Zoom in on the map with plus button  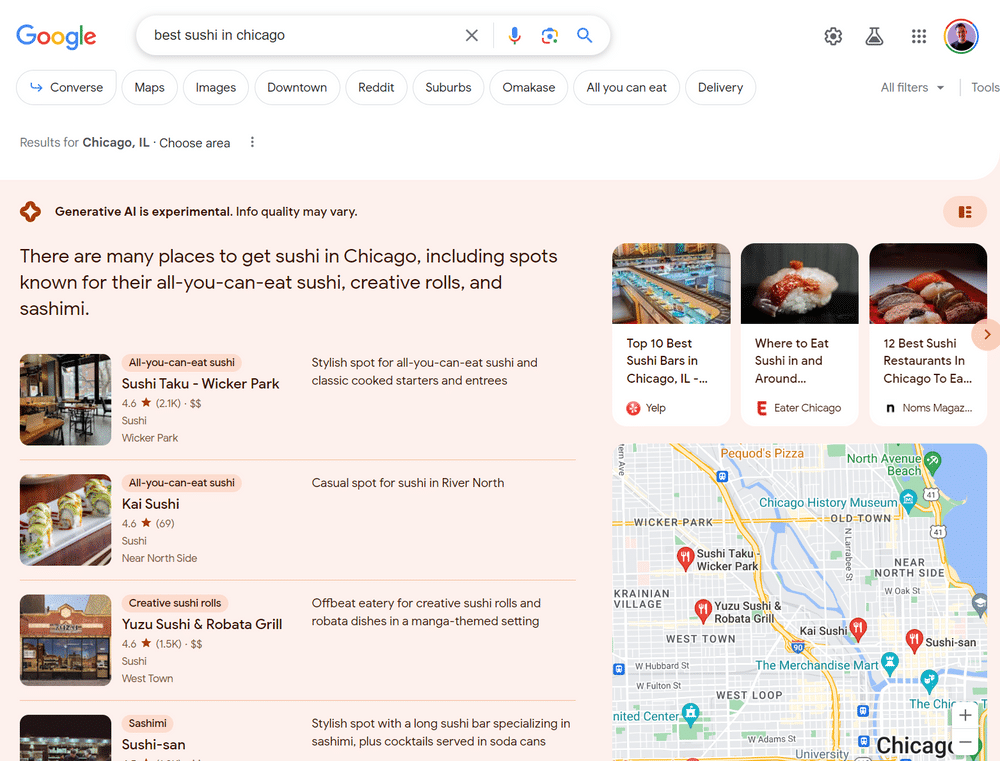pyautogui.click(x=965, y=715)
